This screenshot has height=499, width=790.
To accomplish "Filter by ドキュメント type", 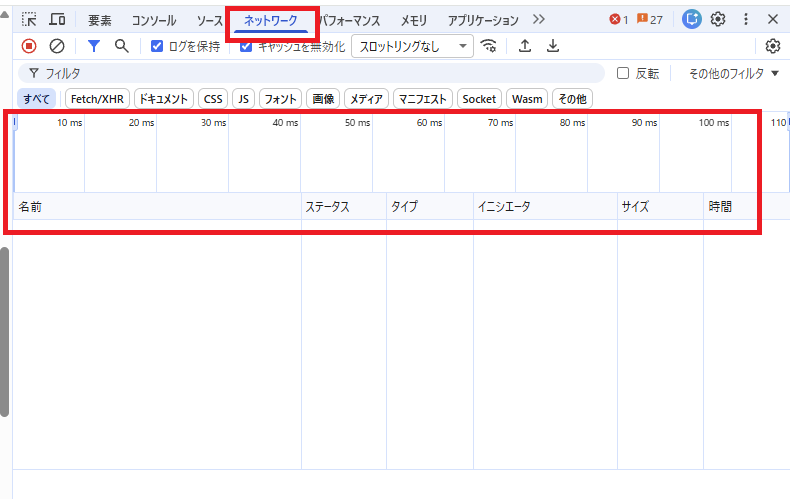I will click(x=164, y=99).
